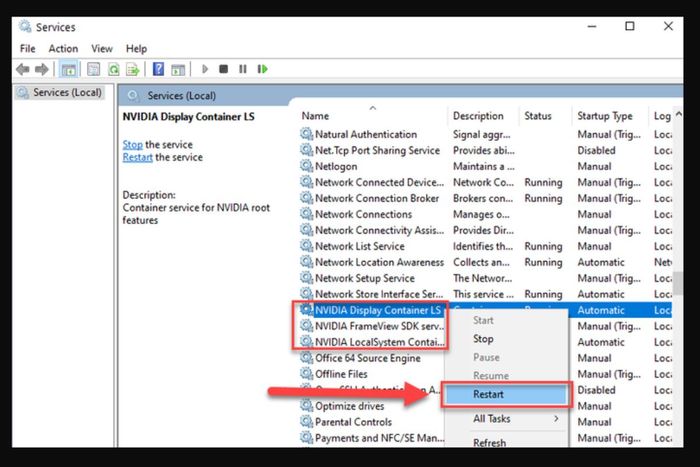Choose Restart in the context menu
This screenshot has width=700, height=467.
[x=506, y=394]
